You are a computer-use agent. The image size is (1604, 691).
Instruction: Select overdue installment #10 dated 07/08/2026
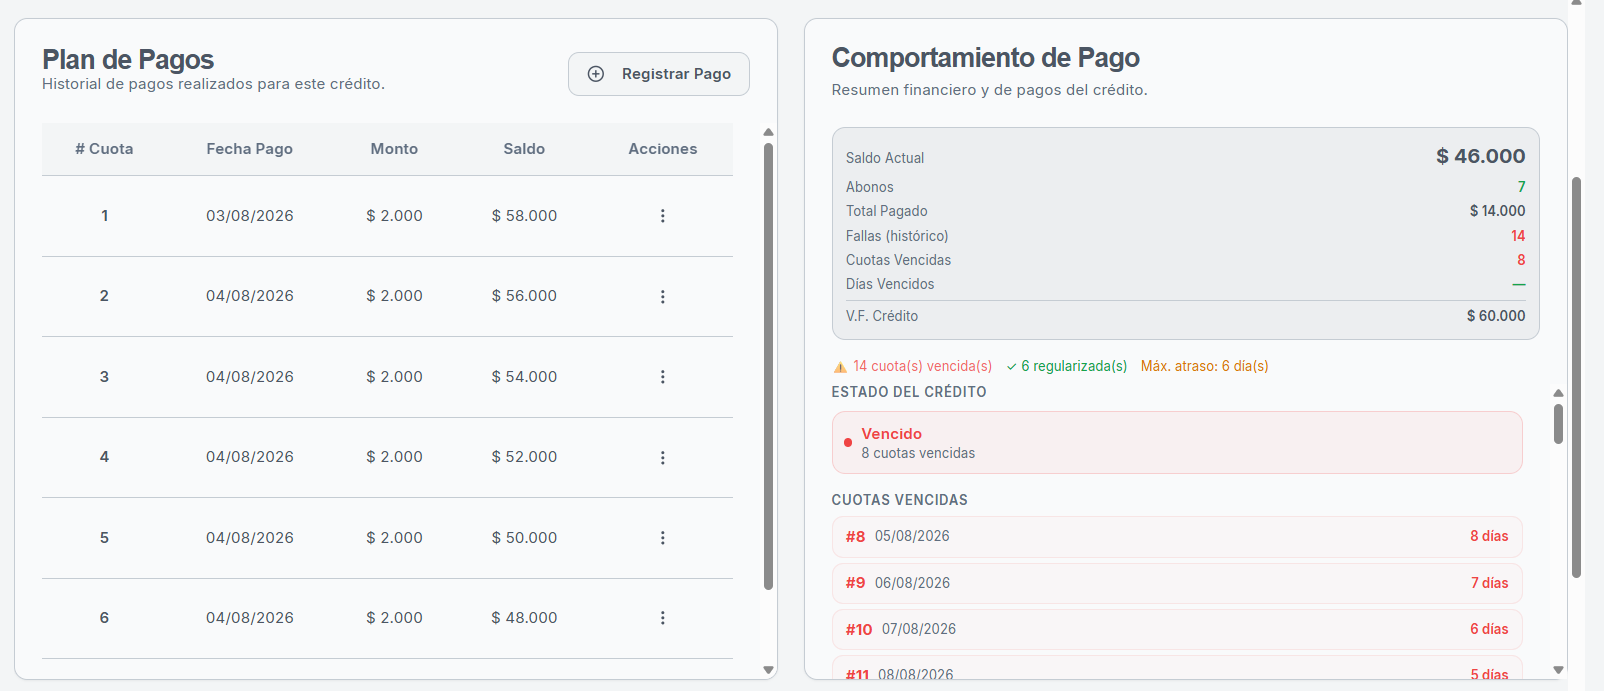point(1177,630)
